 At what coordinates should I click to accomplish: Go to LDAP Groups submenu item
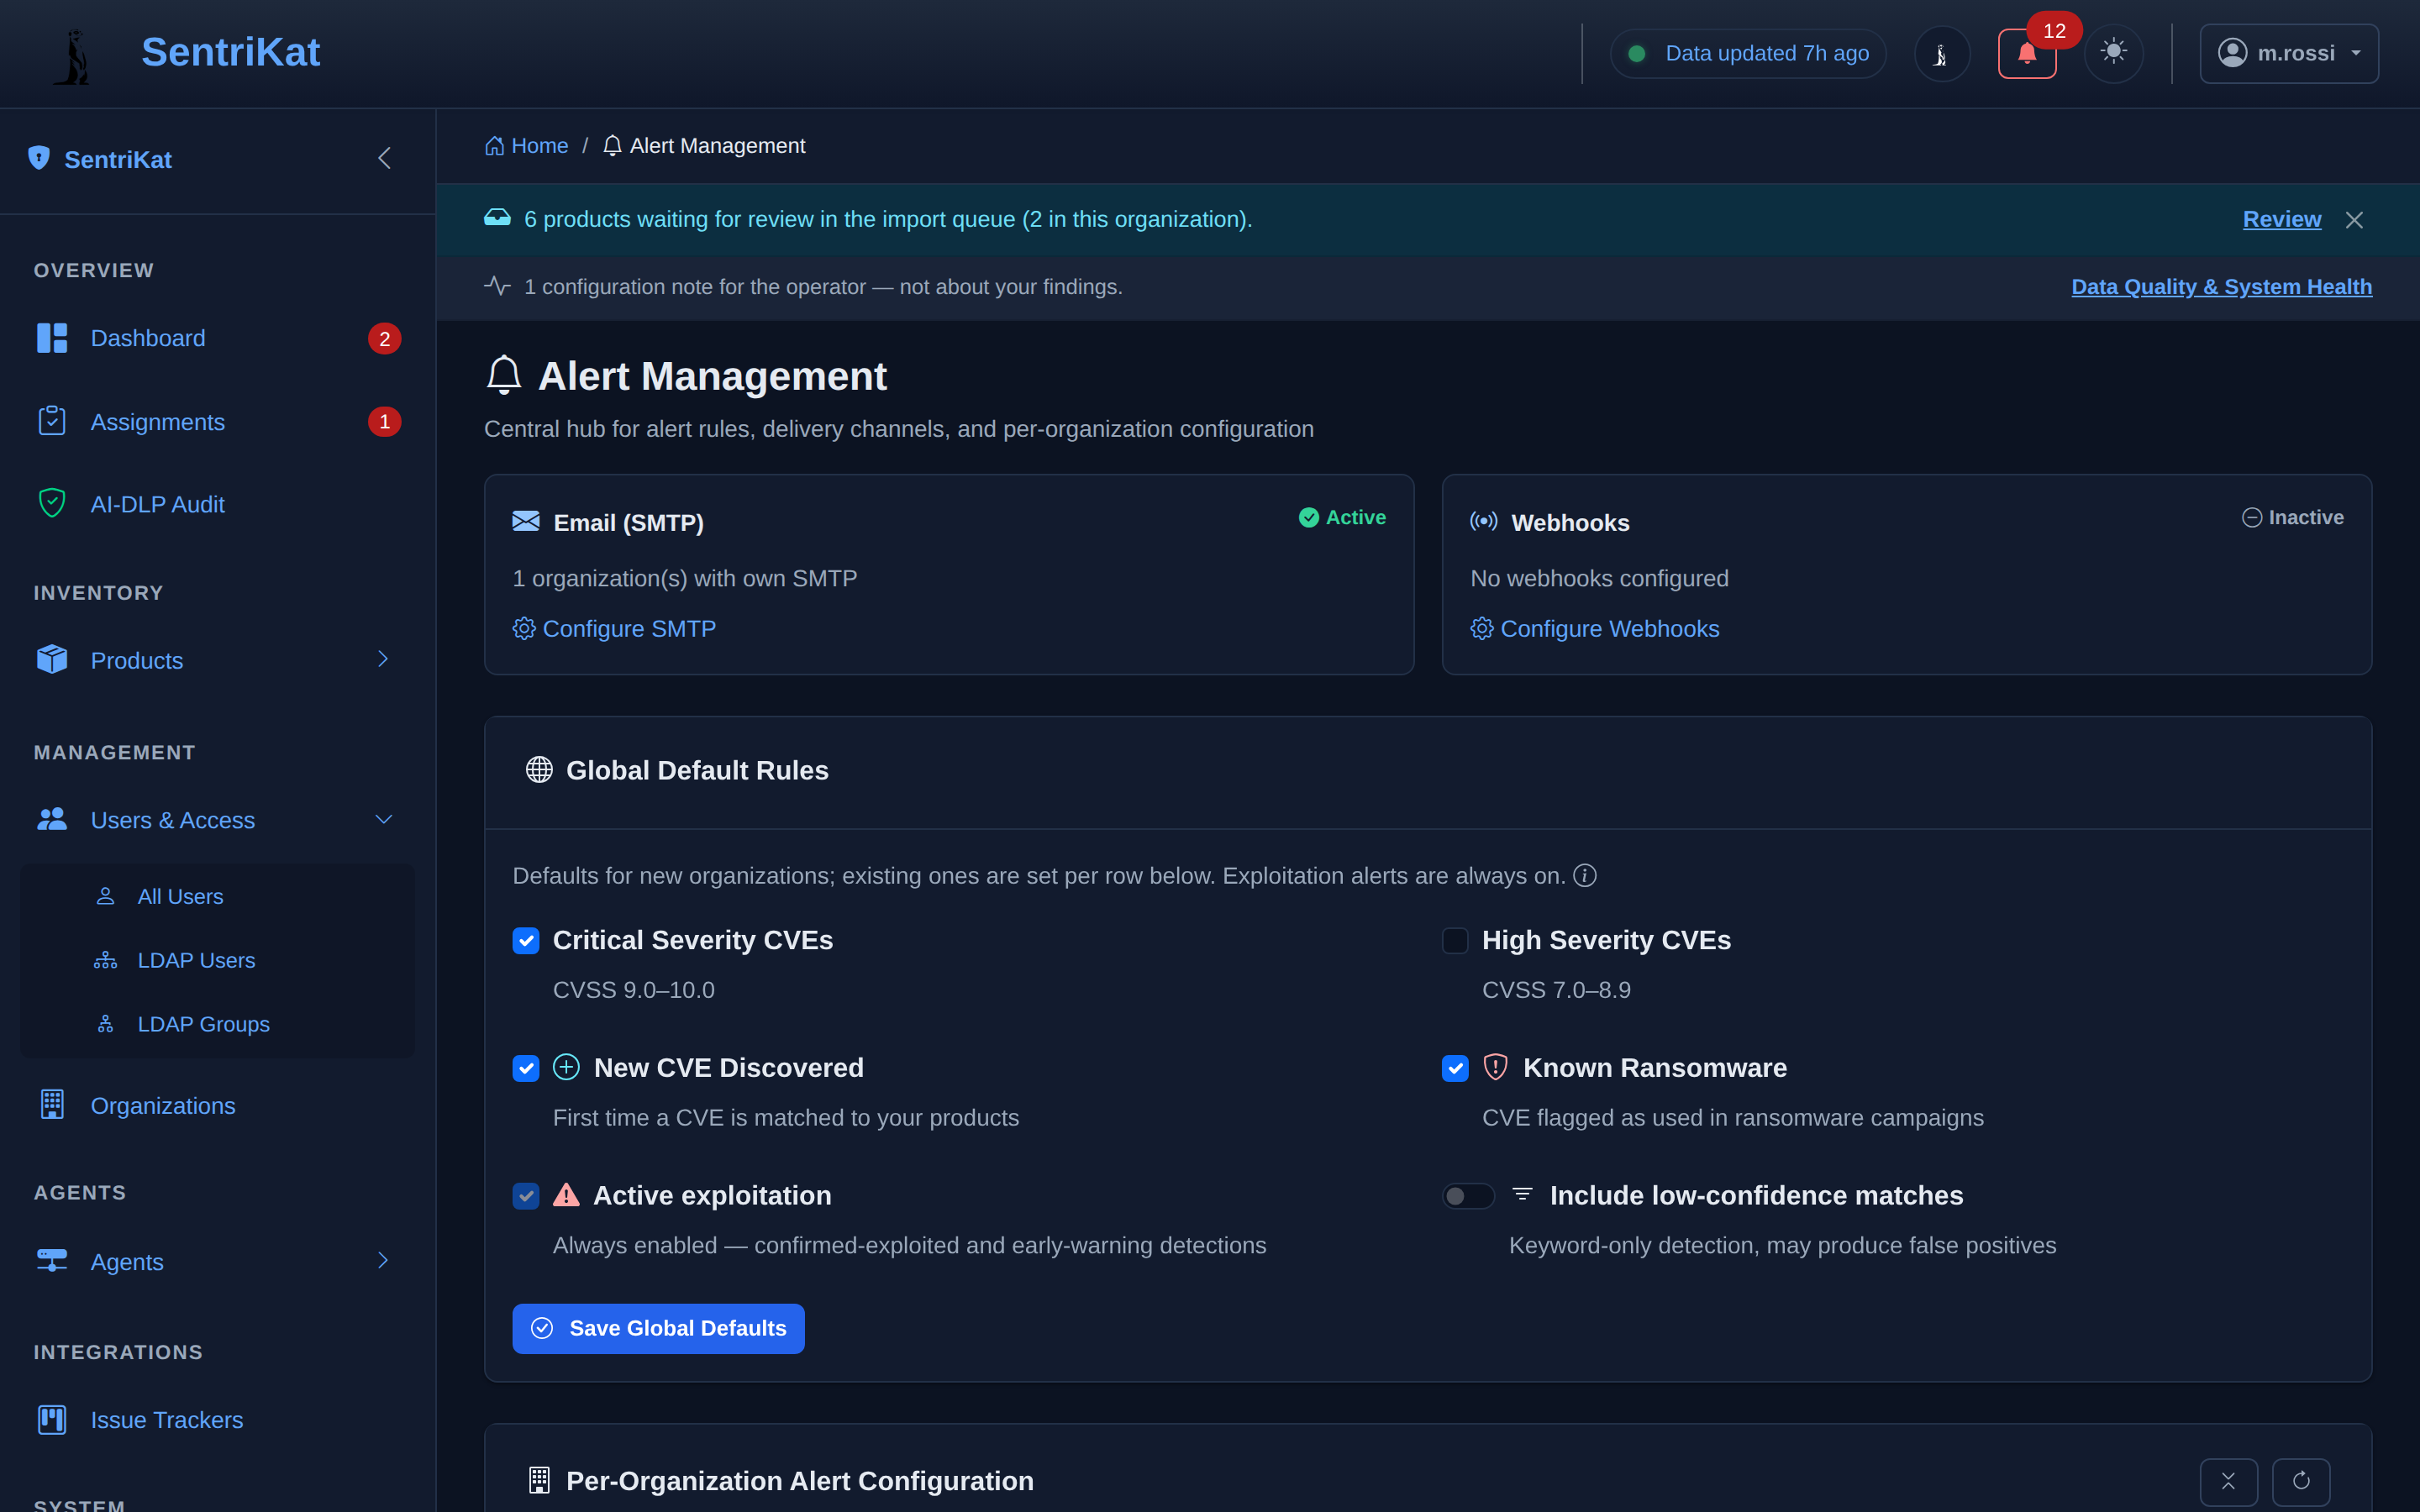218,1024
